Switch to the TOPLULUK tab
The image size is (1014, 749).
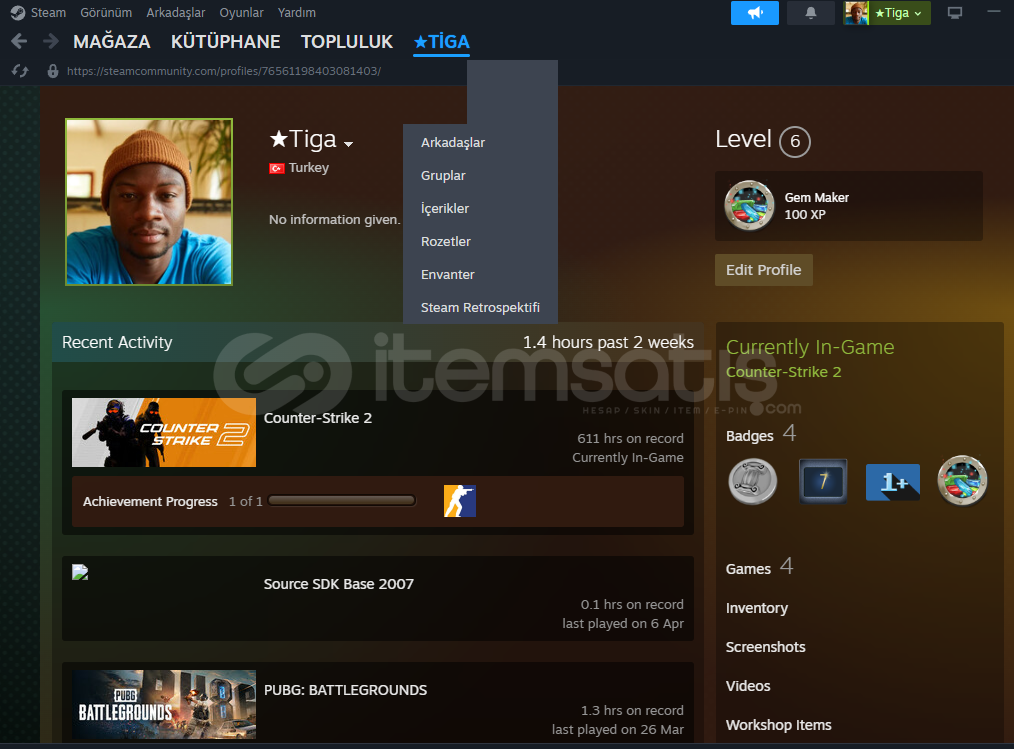pos(347,42)
